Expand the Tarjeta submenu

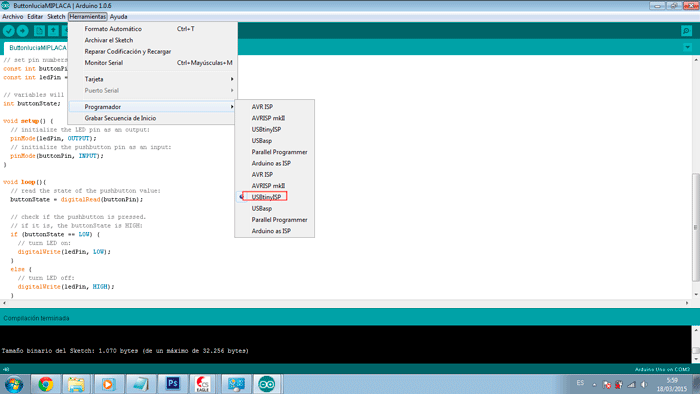[x=152, y=79]
